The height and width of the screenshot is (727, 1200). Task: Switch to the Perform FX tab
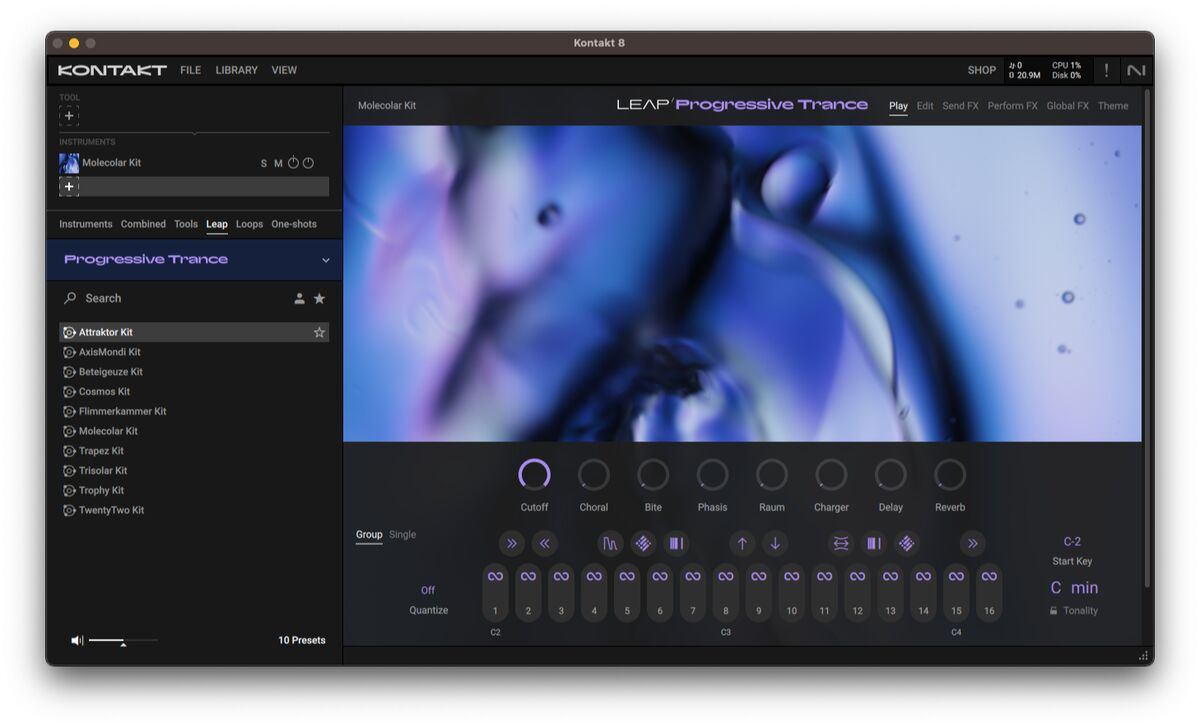point(1012,106)
